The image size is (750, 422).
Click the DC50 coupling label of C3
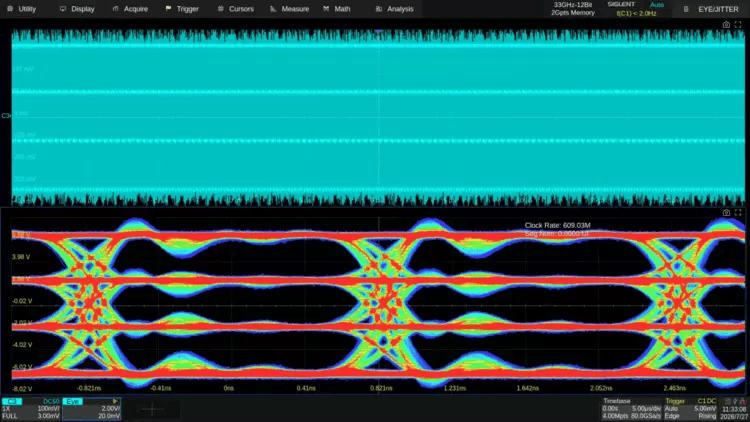[51, 401]
